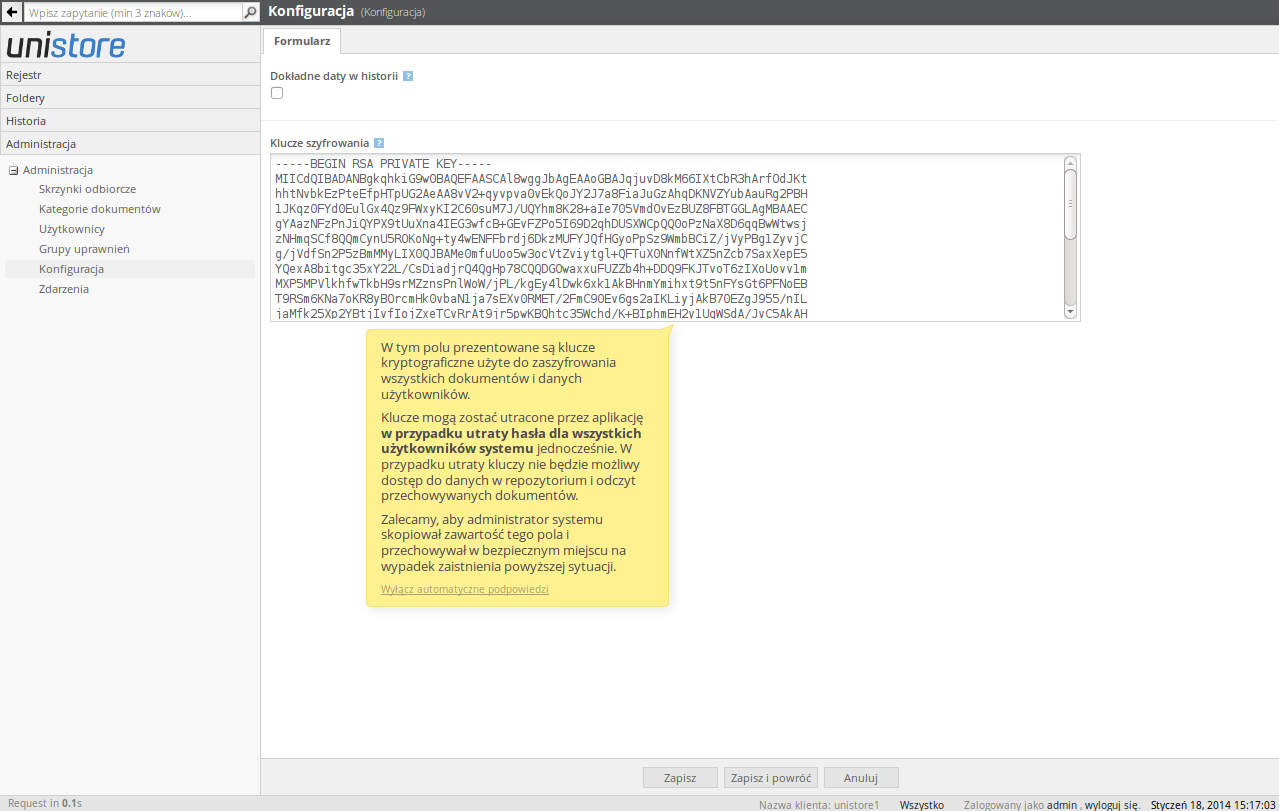Image resolution: width=1279 pixels, height=811 pixels.
Task: Switch to the Formularz tab
Action: pos(302,41)
